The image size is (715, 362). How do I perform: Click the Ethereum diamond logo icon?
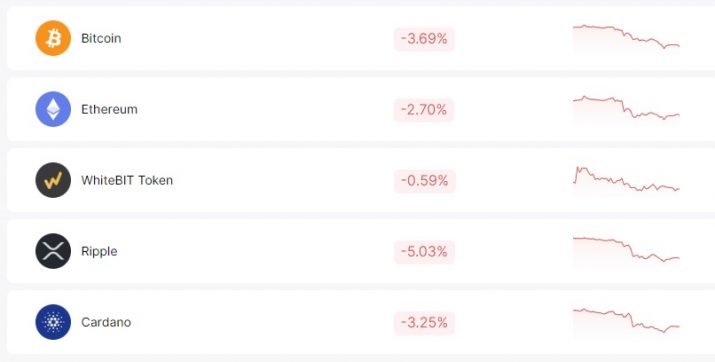click(53, 109)
